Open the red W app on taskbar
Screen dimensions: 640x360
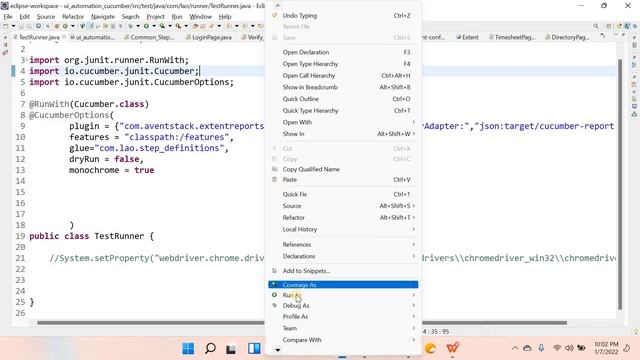[453, 348]
